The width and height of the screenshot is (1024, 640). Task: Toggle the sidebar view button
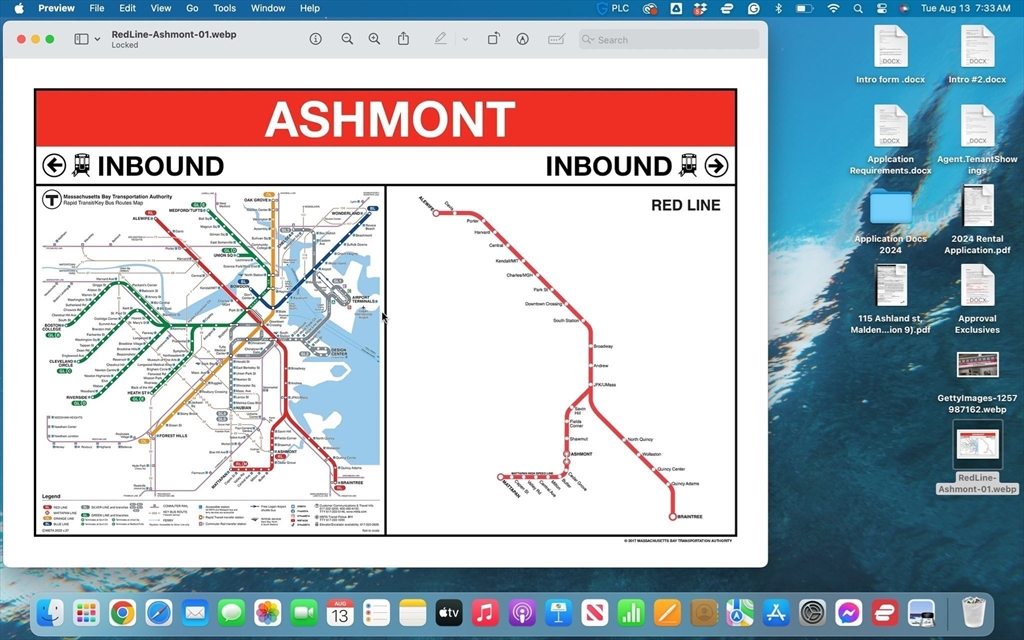point(81,39)
